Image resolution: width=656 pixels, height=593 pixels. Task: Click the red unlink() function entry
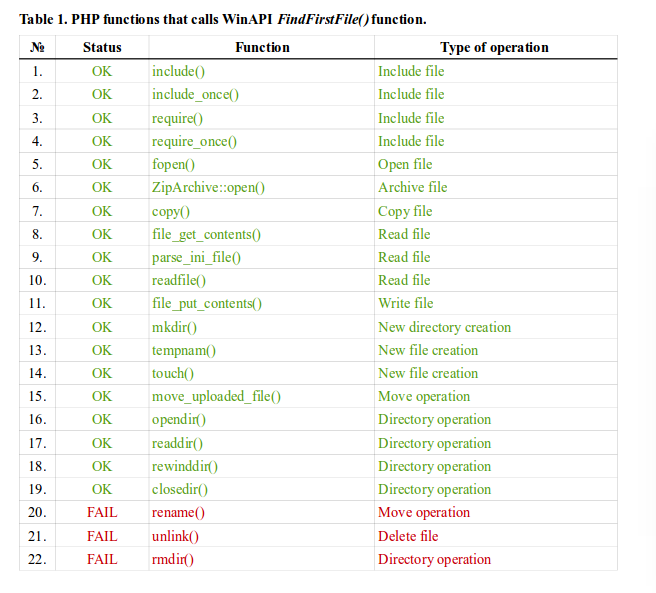175,536
